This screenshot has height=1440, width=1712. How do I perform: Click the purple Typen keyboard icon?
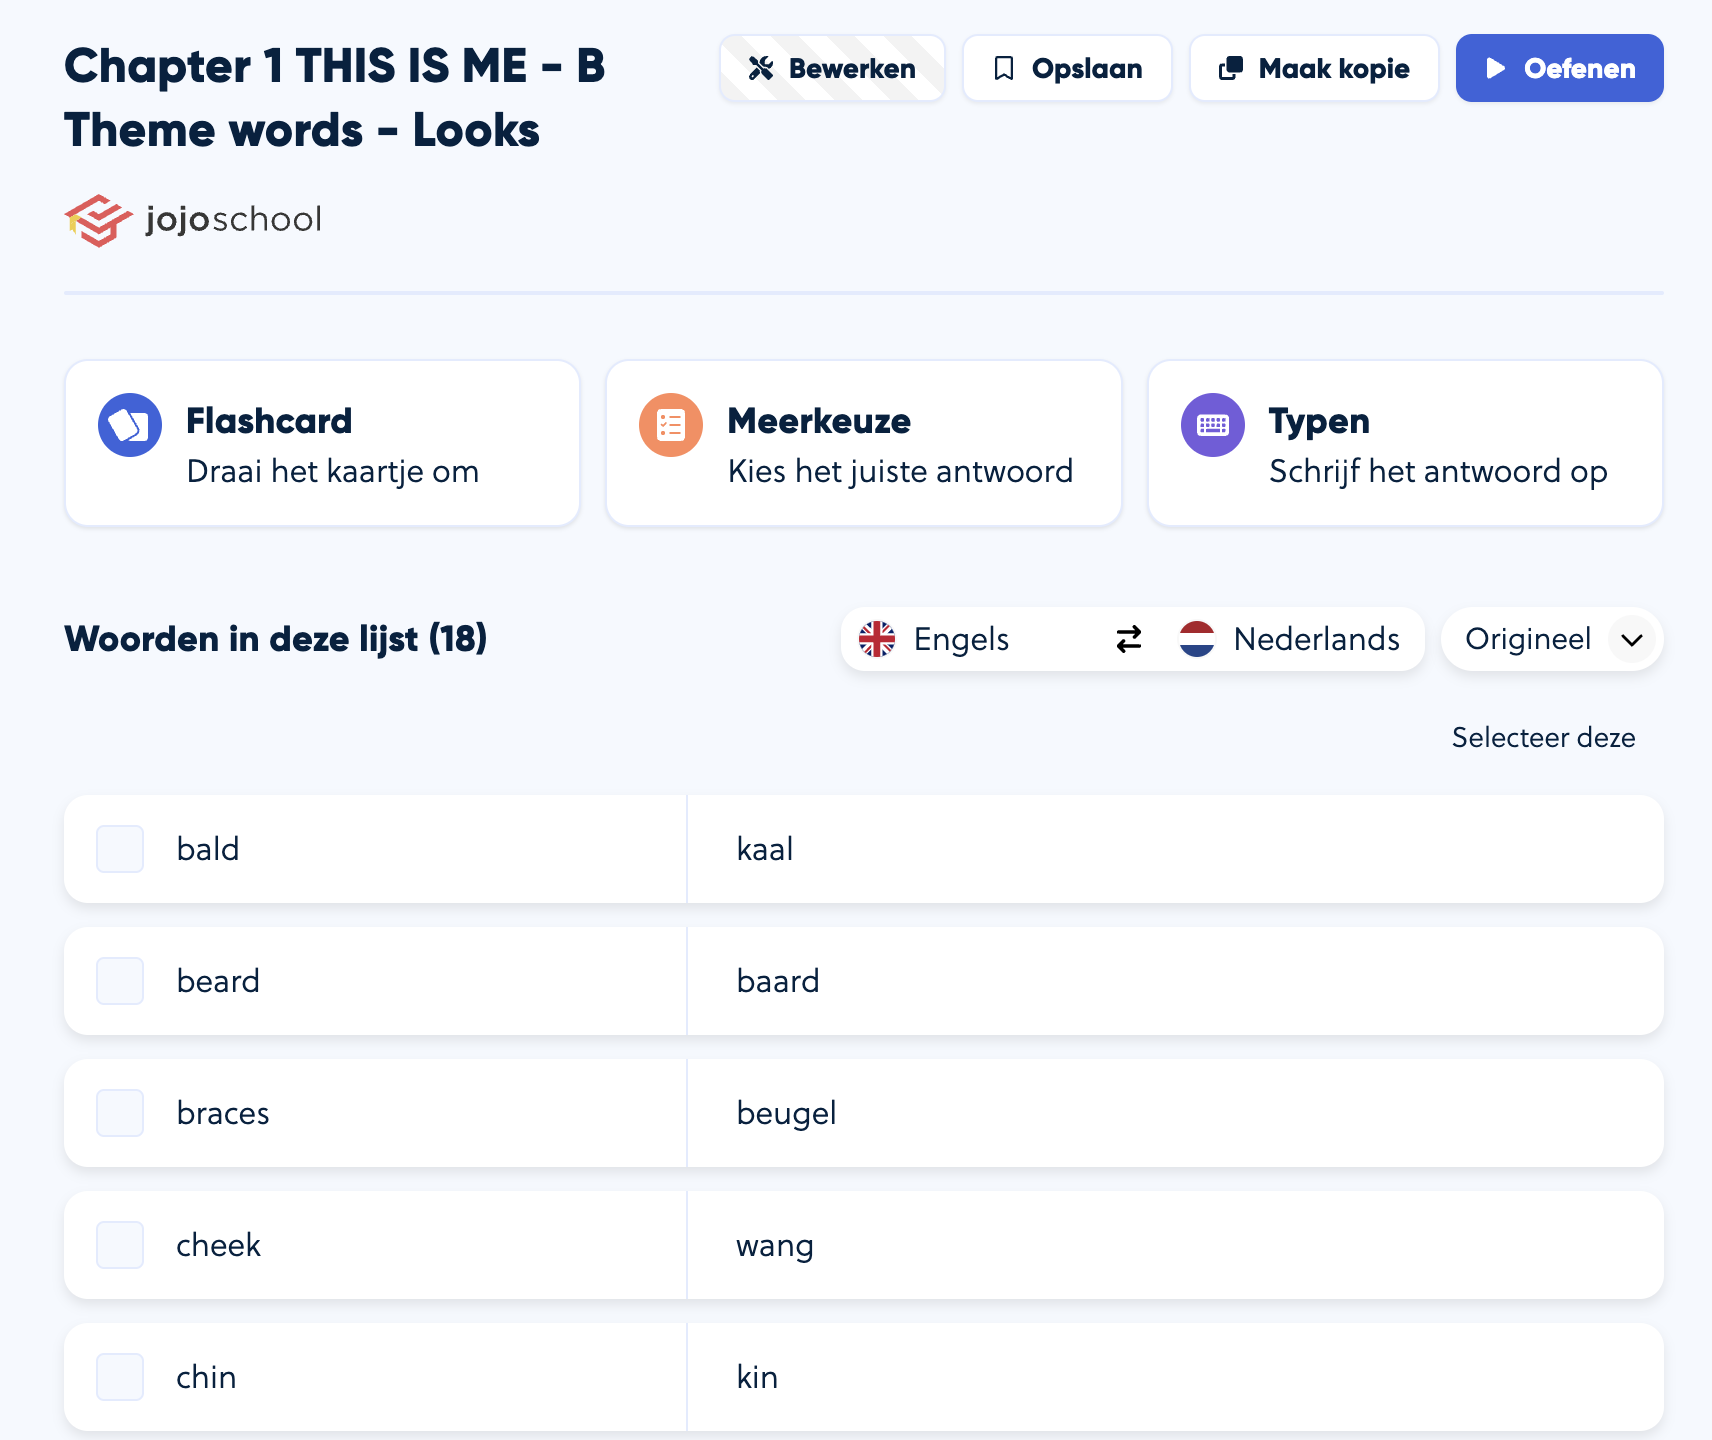[1212, 425]
